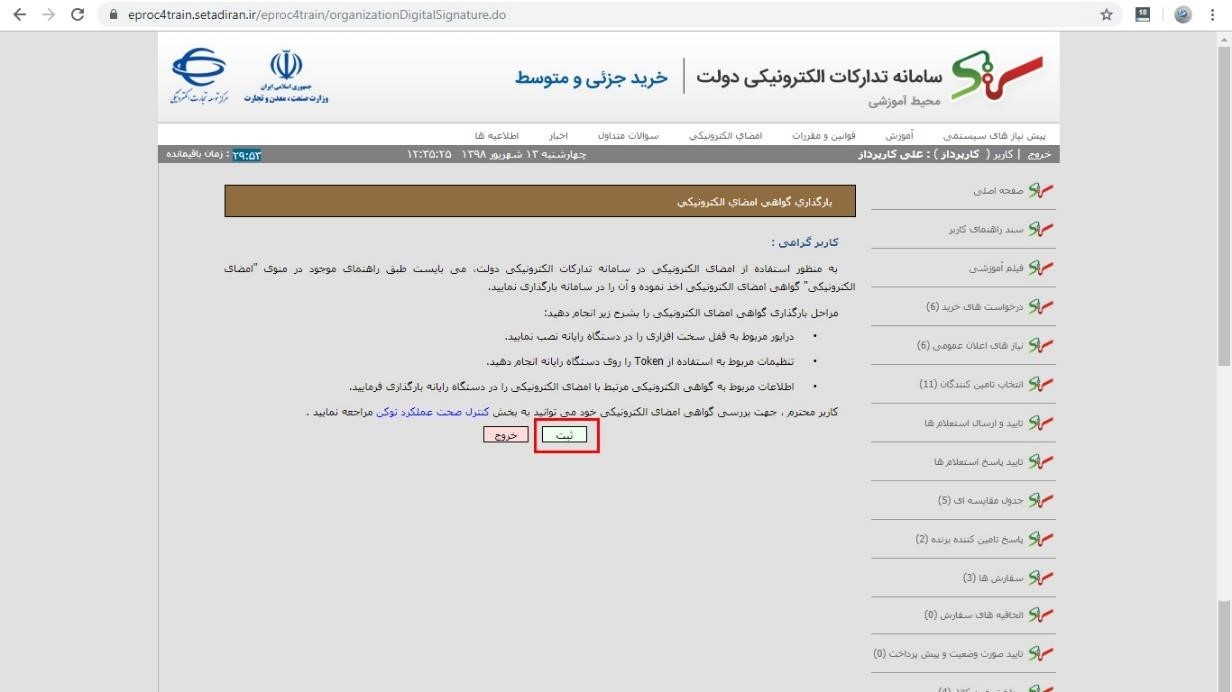The width and height of the screenshot is (1232, 692).
Task: Reload the page from the browser toolbar
Action: (x=78, y=15)
